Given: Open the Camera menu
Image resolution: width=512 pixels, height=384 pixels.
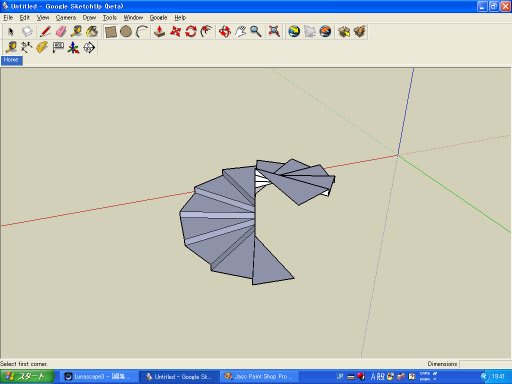Looking at the screenshot, I should (x=66, y=18).
